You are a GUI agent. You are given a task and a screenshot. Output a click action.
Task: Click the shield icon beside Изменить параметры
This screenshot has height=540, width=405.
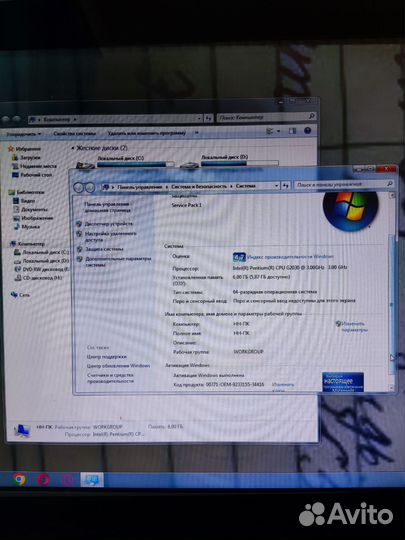click(x=339, y=324)
